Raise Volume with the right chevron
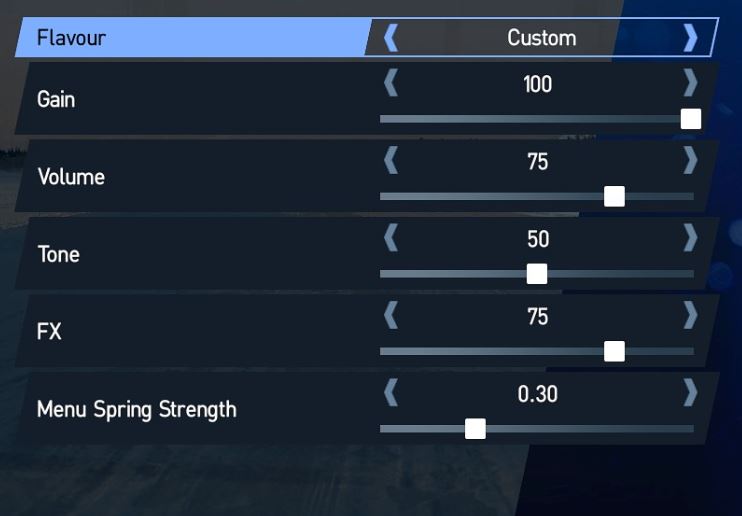The width and height of the screenshot is (742, 516). (690, 160)
